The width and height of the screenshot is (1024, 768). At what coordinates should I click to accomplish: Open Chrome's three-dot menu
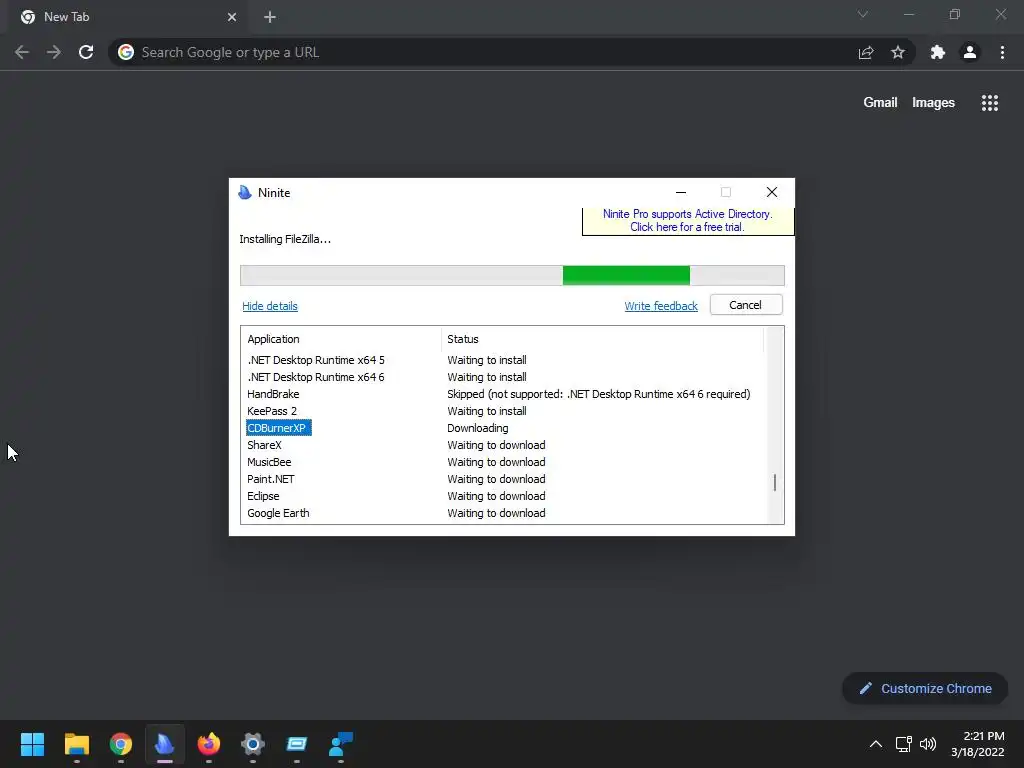click(1002, 52)
